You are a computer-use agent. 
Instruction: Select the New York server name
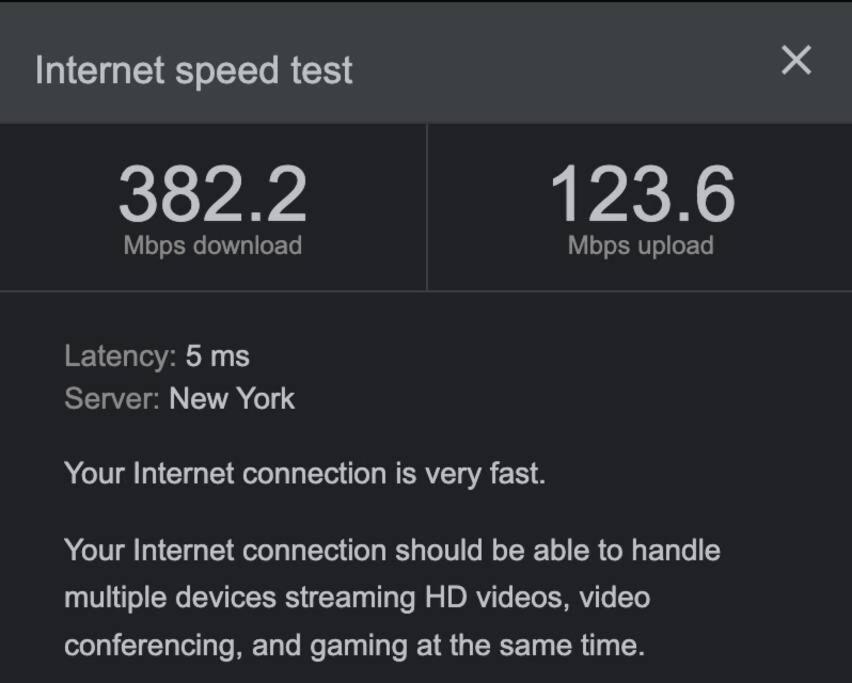[232, 399]
